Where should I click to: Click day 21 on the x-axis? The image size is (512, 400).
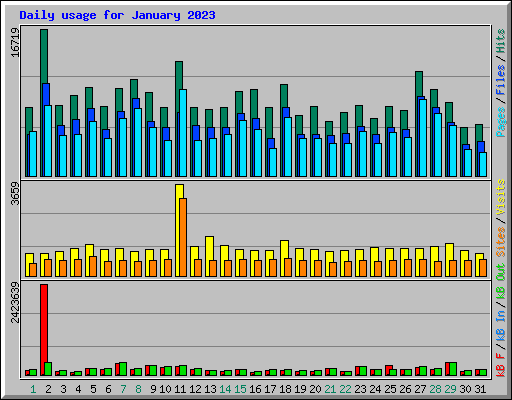click(x=330, y=389)
